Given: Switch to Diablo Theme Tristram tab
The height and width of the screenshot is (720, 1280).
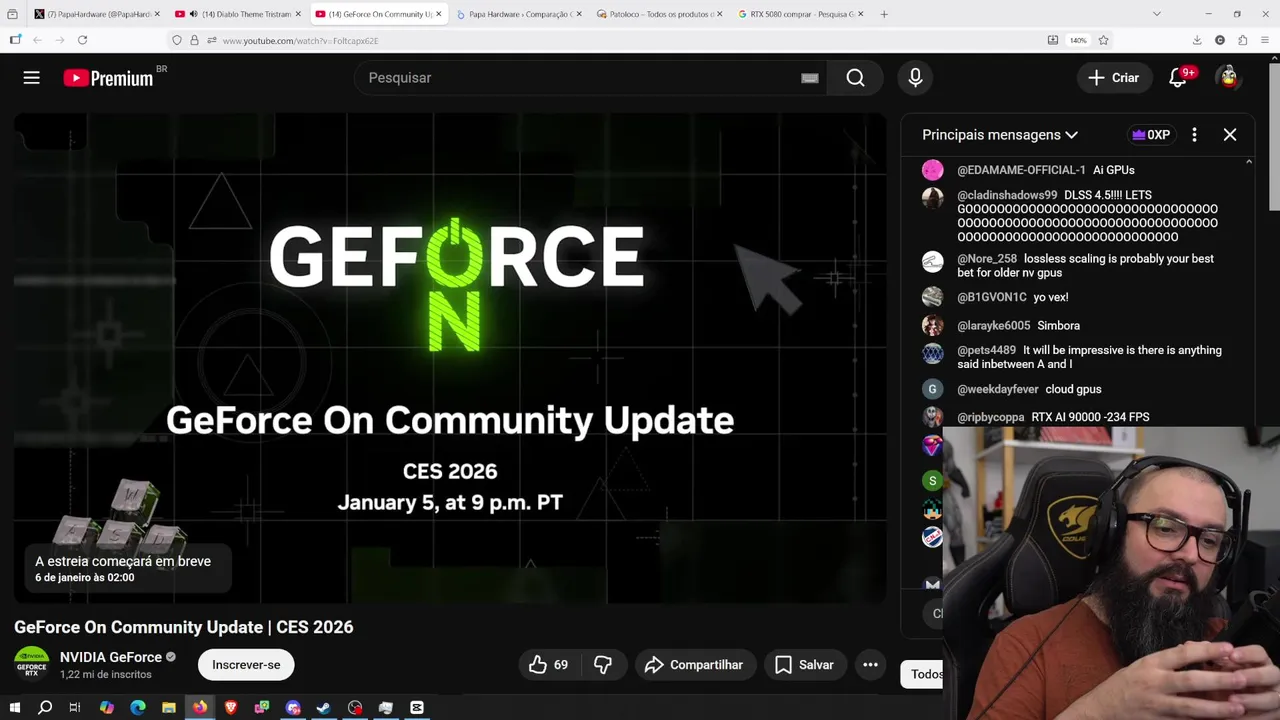Looking at the screenshot, I should tap(238, 14).
